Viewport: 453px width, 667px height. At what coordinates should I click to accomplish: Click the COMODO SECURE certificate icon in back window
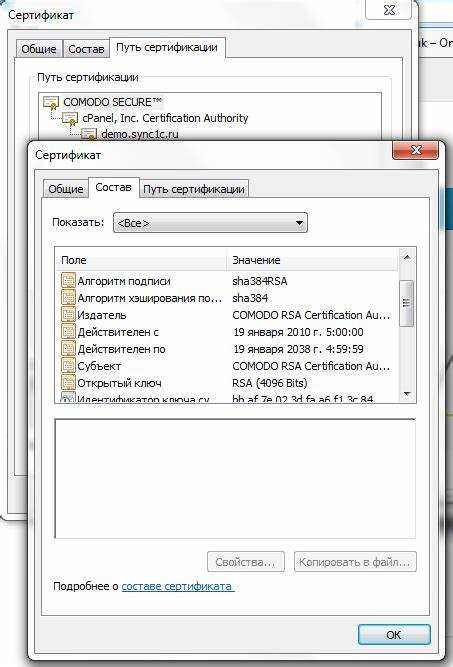tap(51, 103)
